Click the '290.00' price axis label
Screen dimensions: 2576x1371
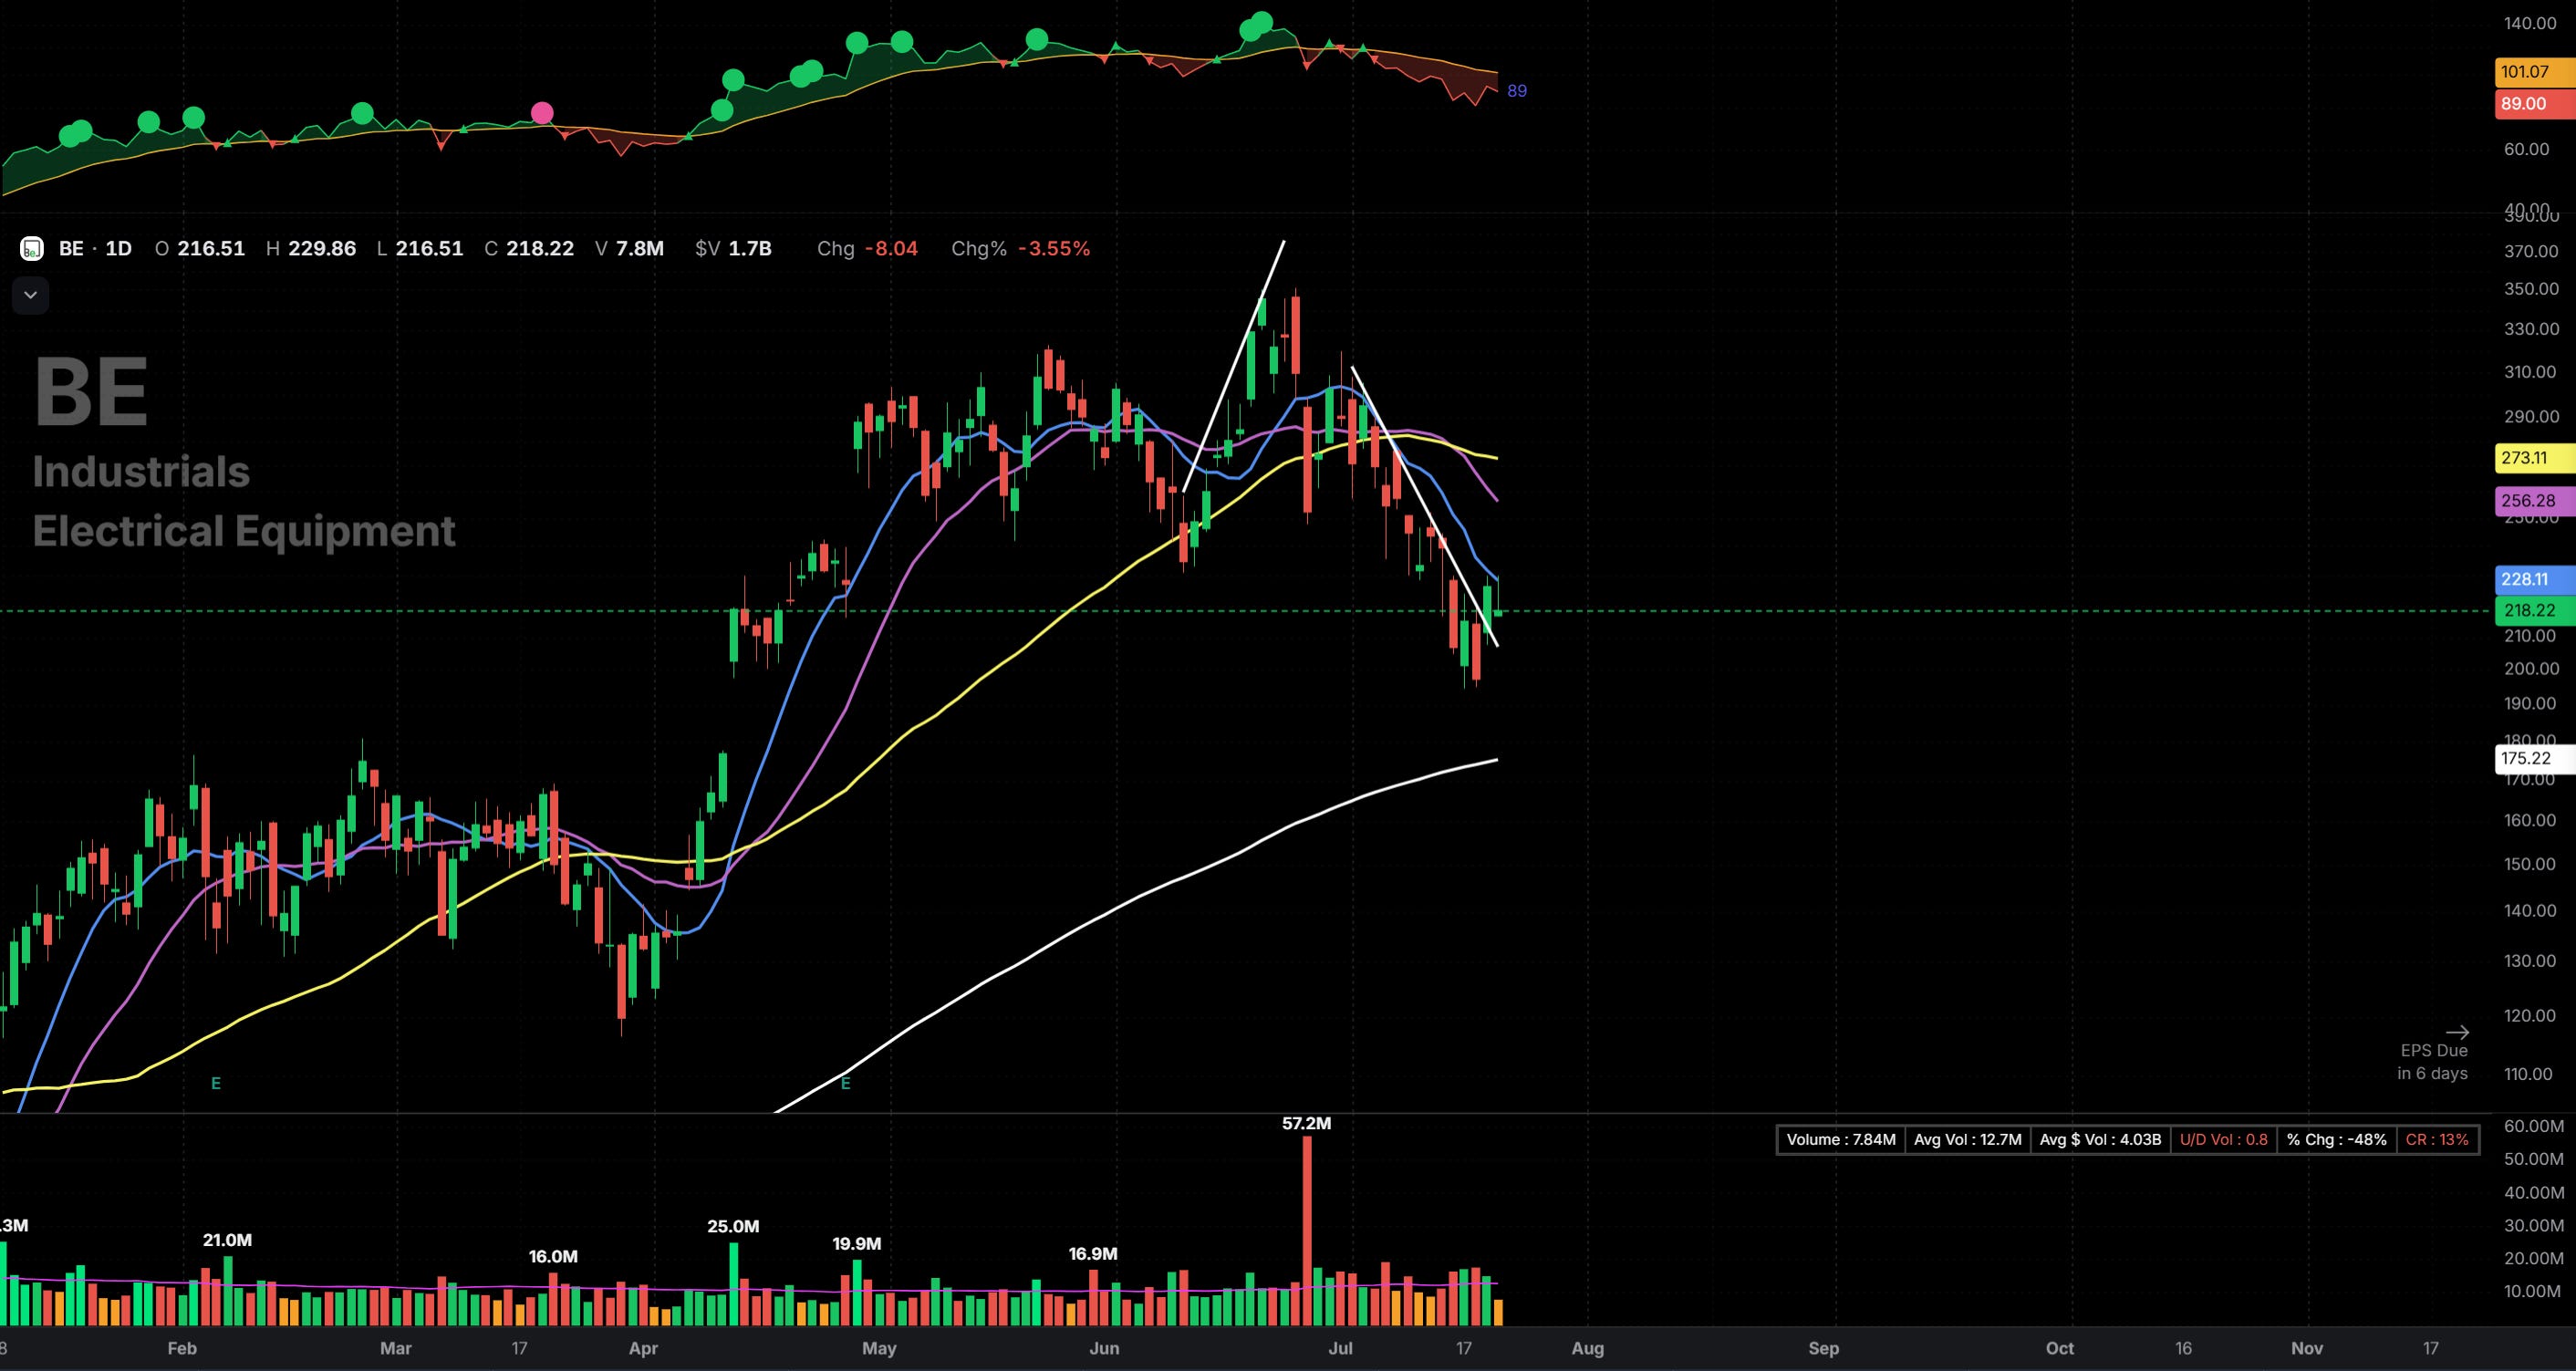(2531, 417)
